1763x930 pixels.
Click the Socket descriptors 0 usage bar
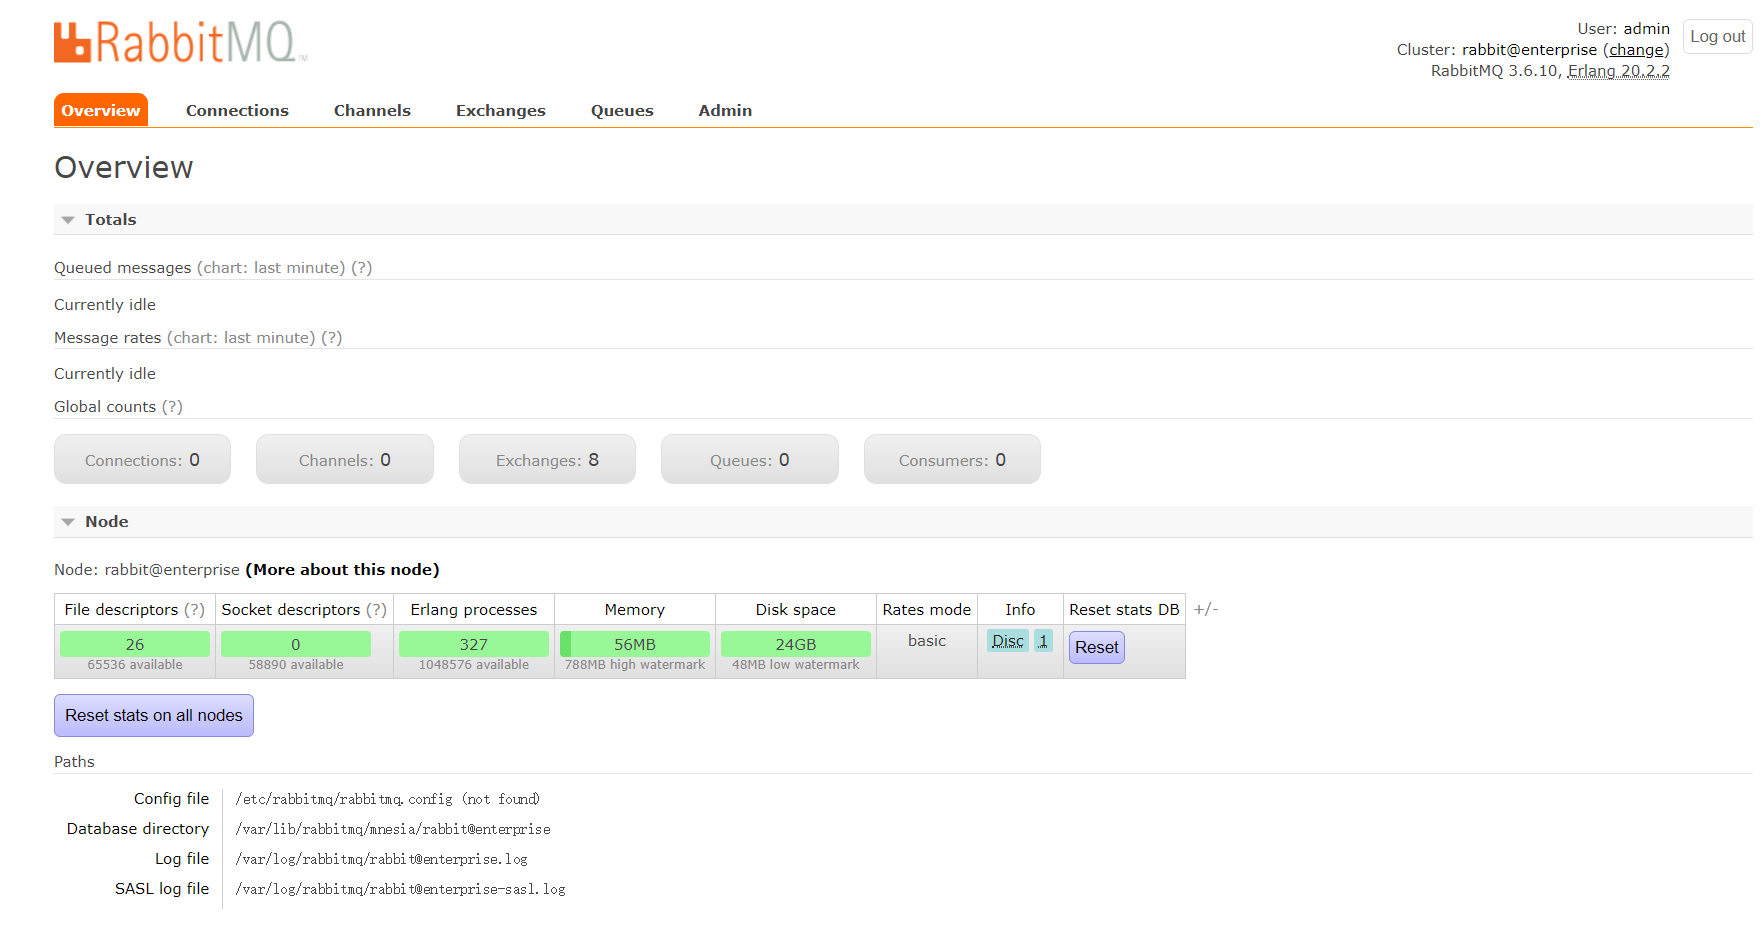coord(296,644)
